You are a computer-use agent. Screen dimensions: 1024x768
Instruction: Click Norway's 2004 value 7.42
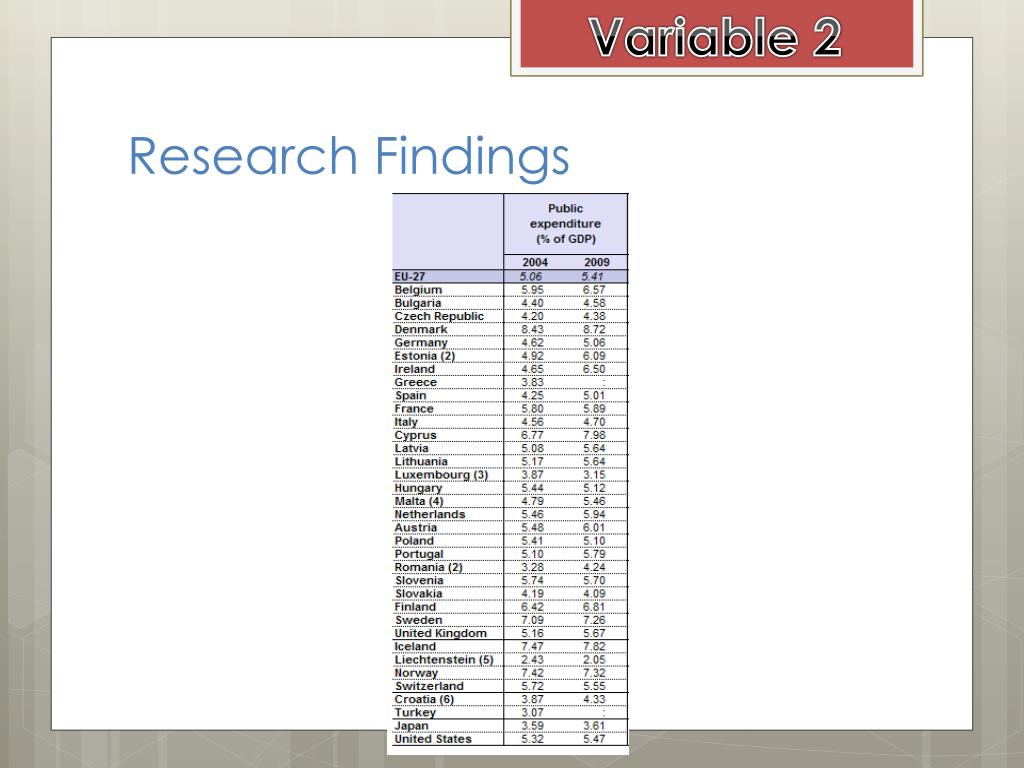(532, 673)
